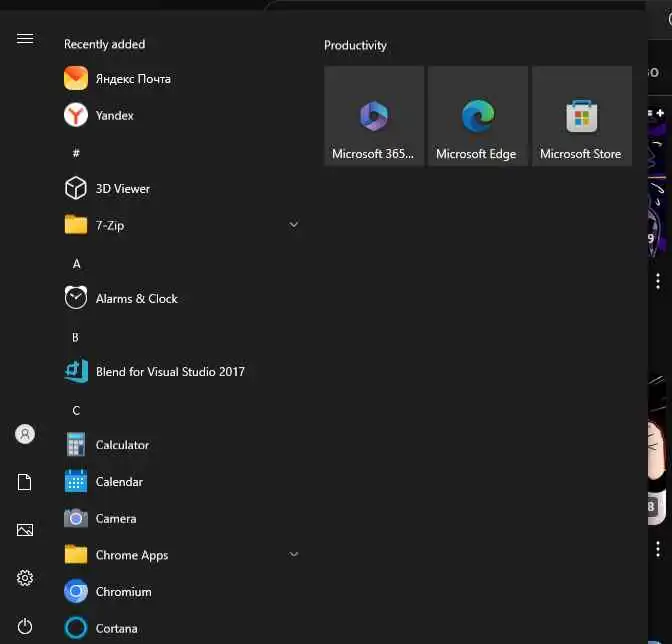Screen dimensions: 672x644
Task: Click the letter A section header
Action: tap(76, 264)
